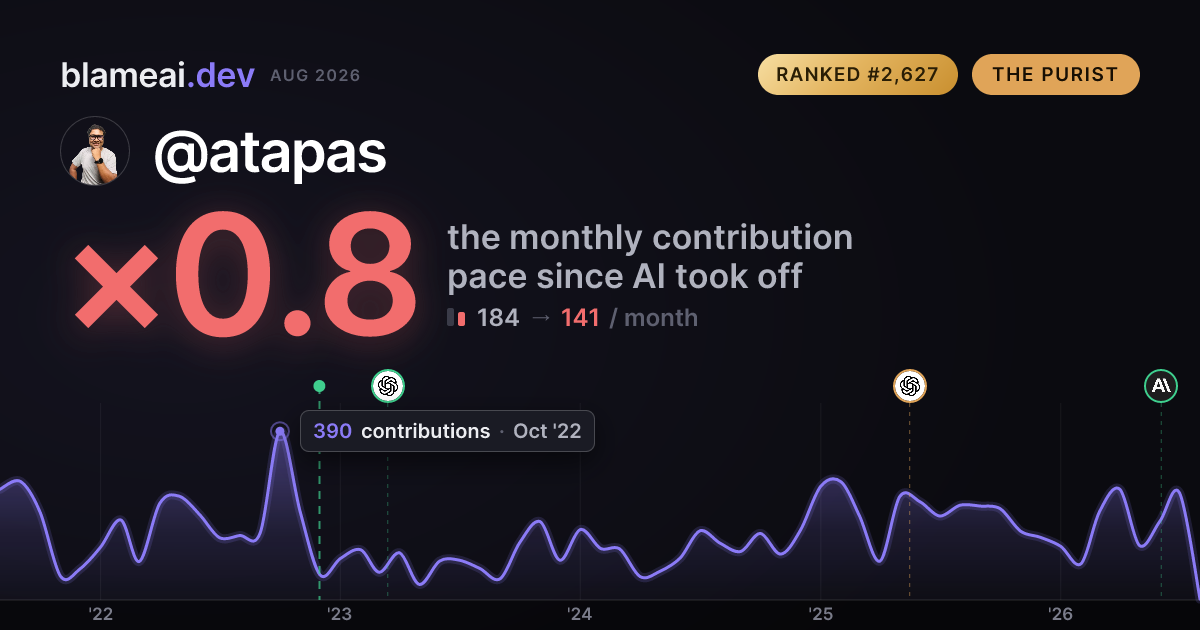Image resolution: width=1200 pixels, height=630 pixels.
Task: Select the '23 year axis label
Action: 340,614
